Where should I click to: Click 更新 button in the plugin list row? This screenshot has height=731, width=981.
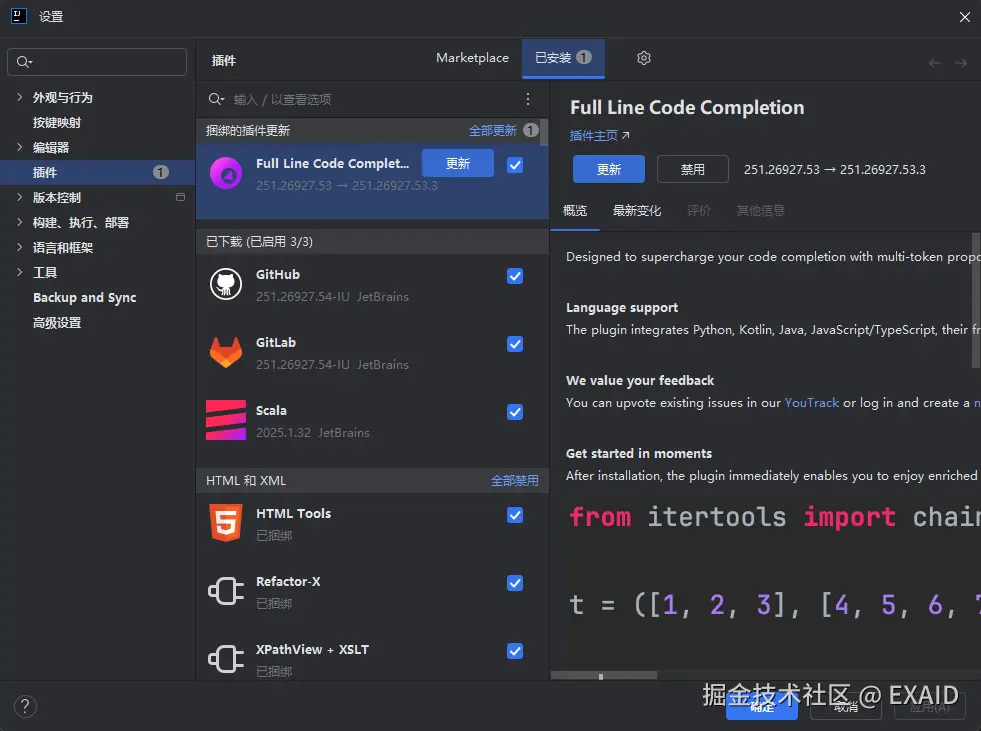pyautogui.click(x=458, y=163)
